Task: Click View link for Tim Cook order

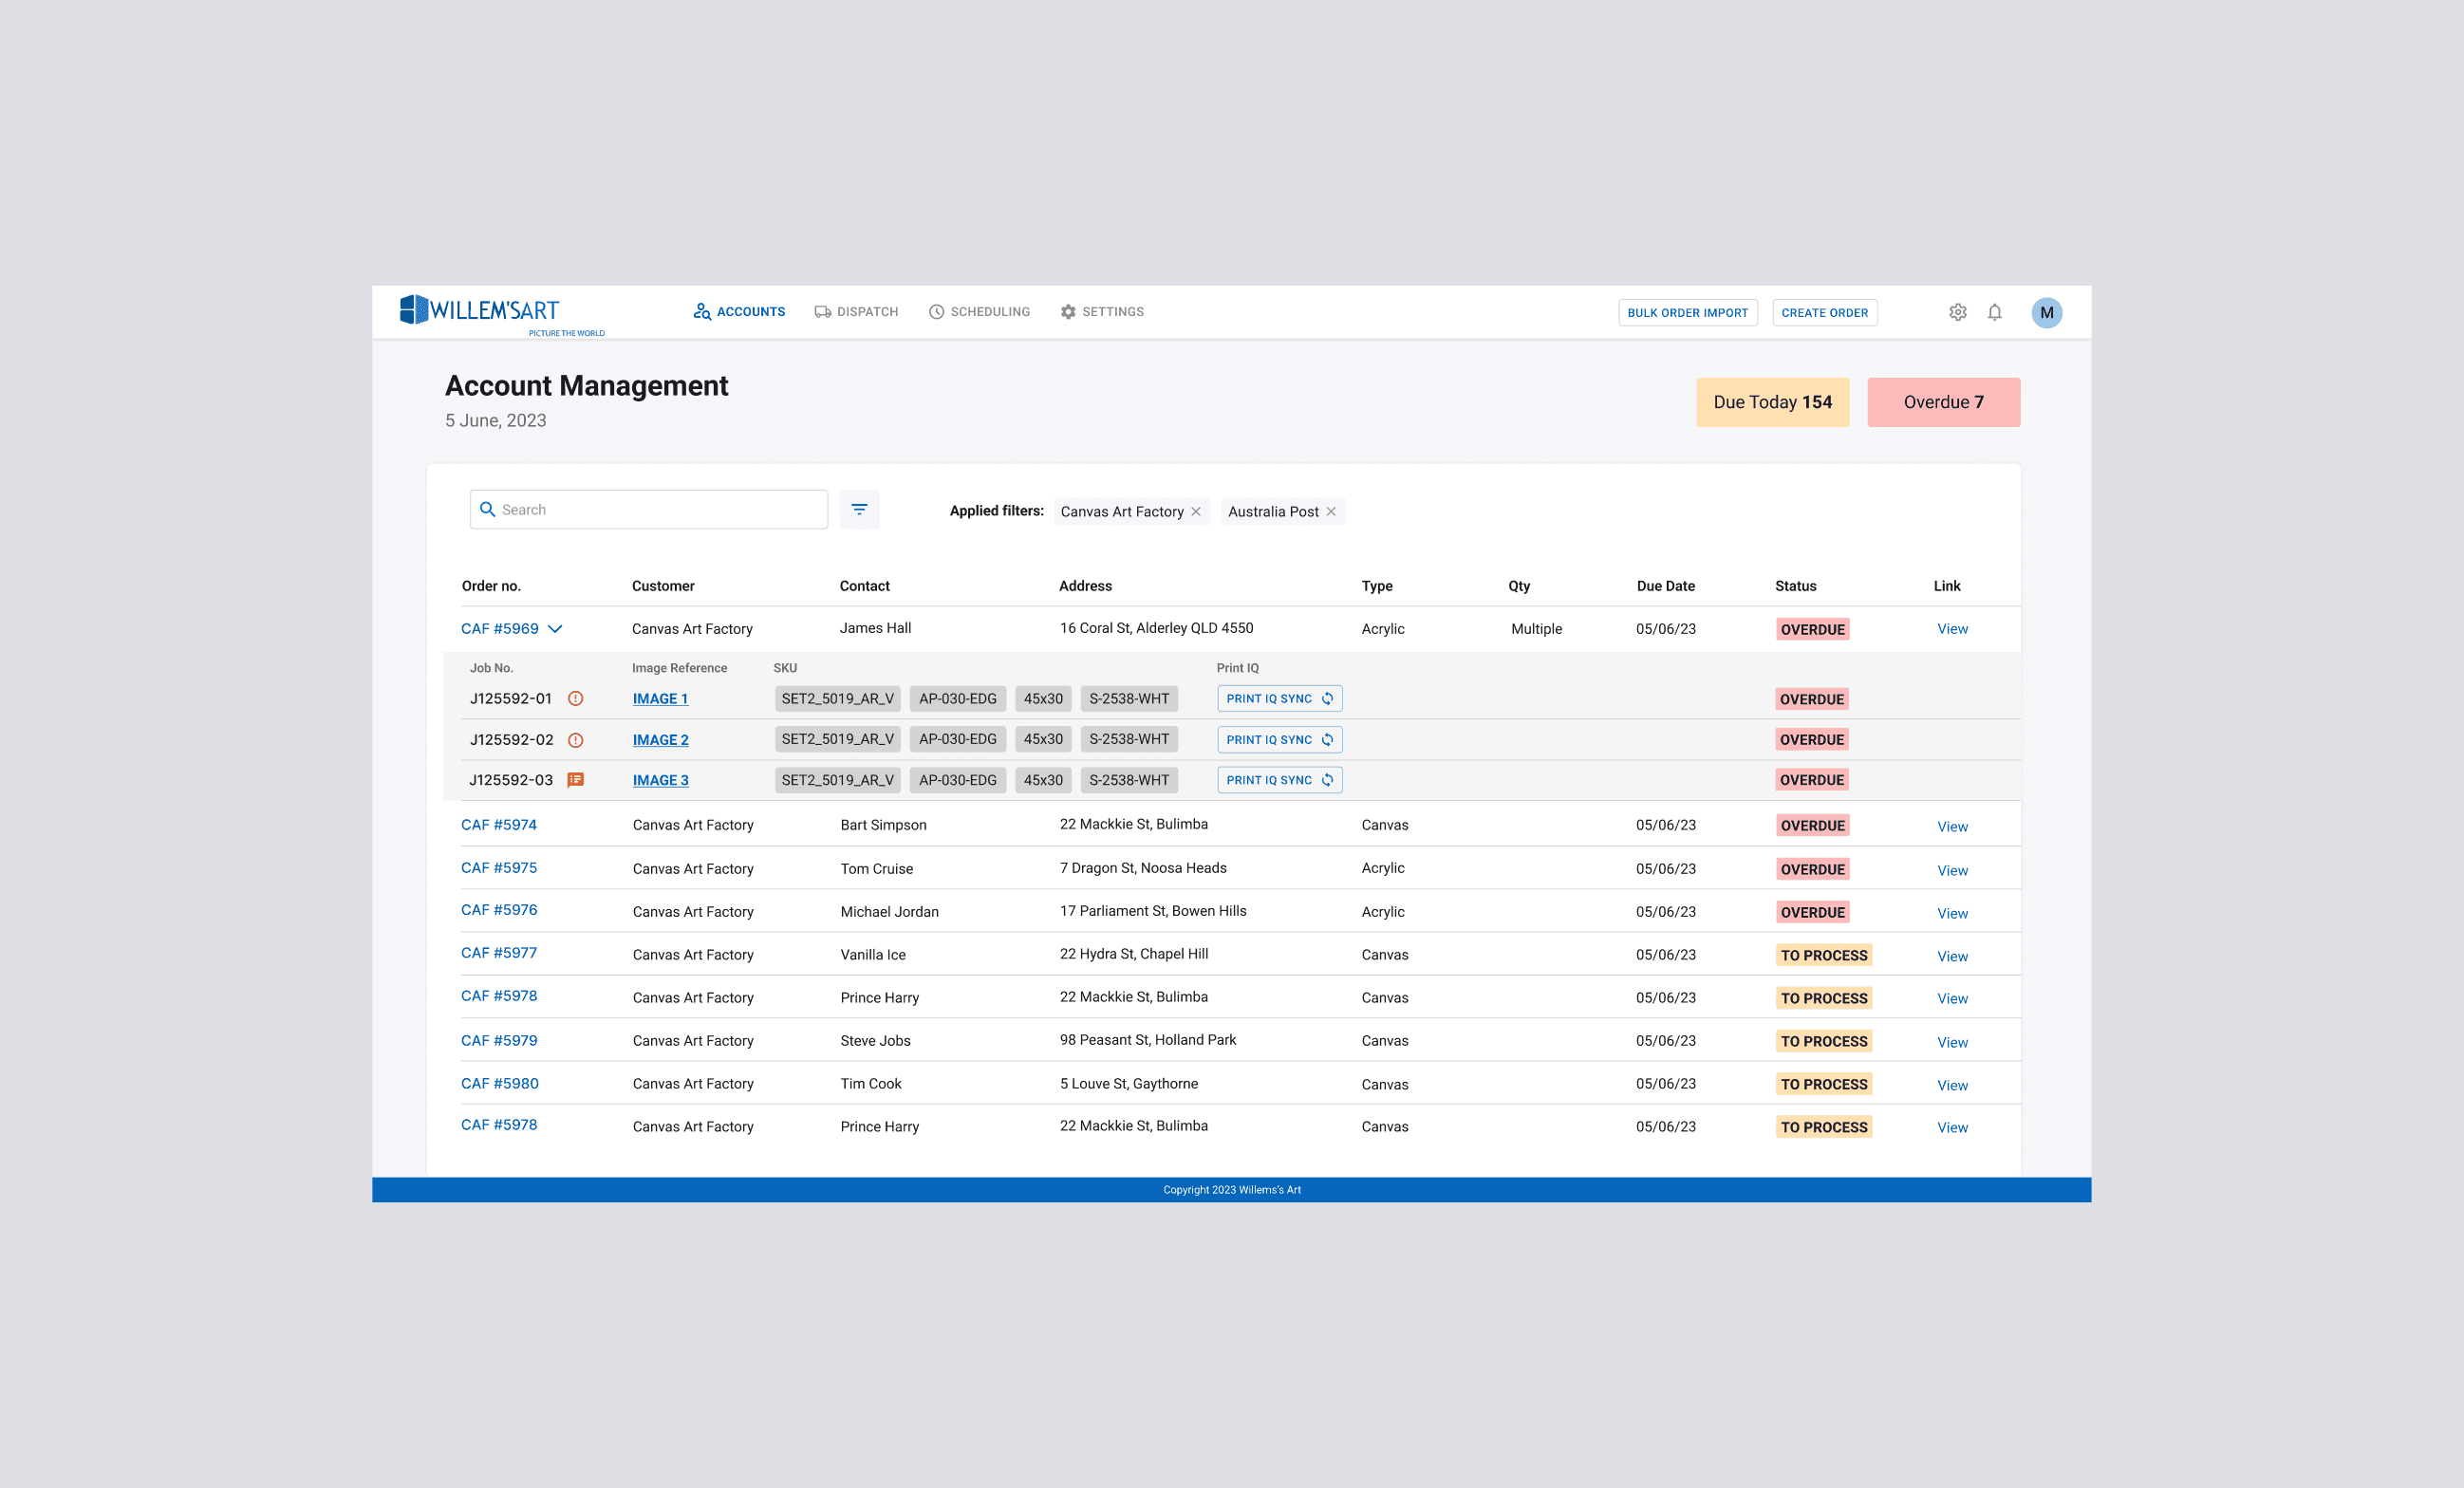Action: (1952, 1086)
